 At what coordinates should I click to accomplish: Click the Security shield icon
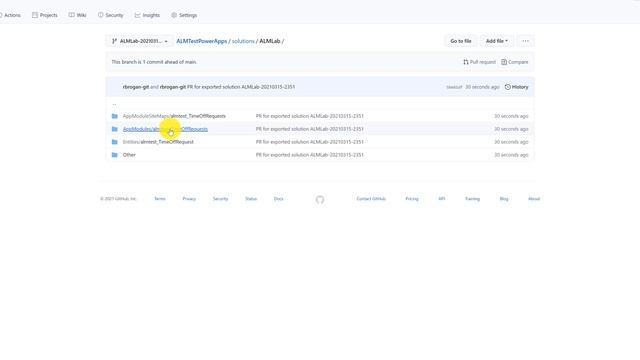pos(100,15)
